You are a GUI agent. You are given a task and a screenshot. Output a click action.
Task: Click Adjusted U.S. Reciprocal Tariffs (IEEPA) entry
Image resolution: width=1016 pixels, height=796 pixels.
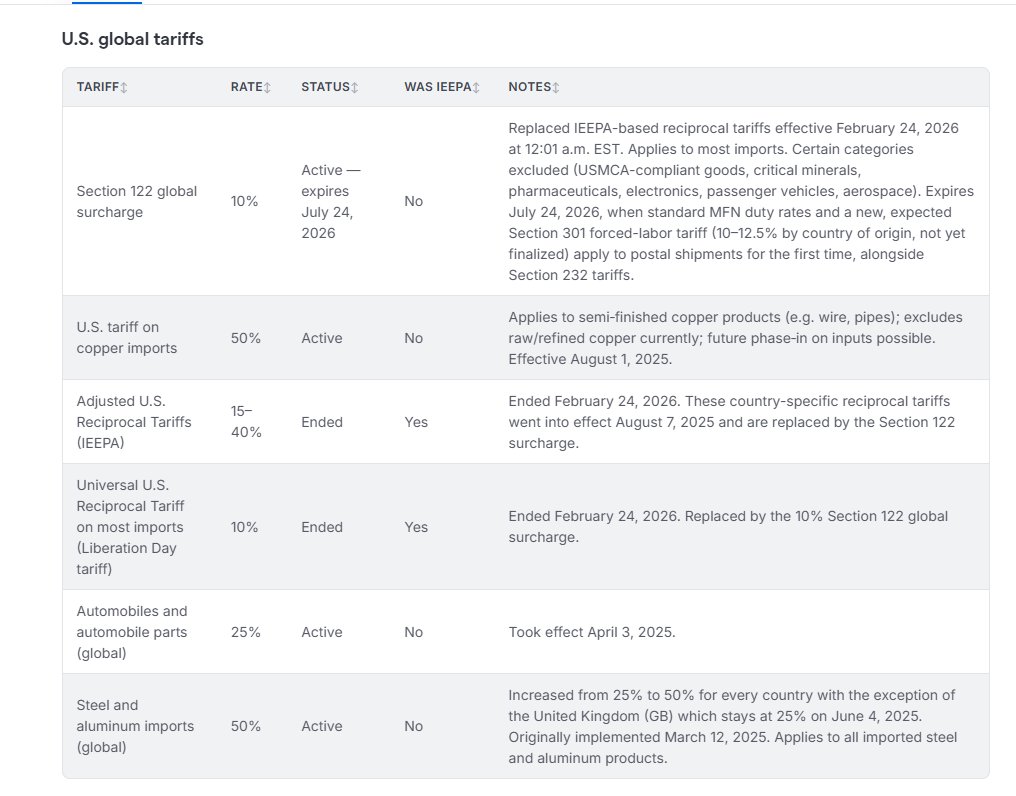click(134, 422)
